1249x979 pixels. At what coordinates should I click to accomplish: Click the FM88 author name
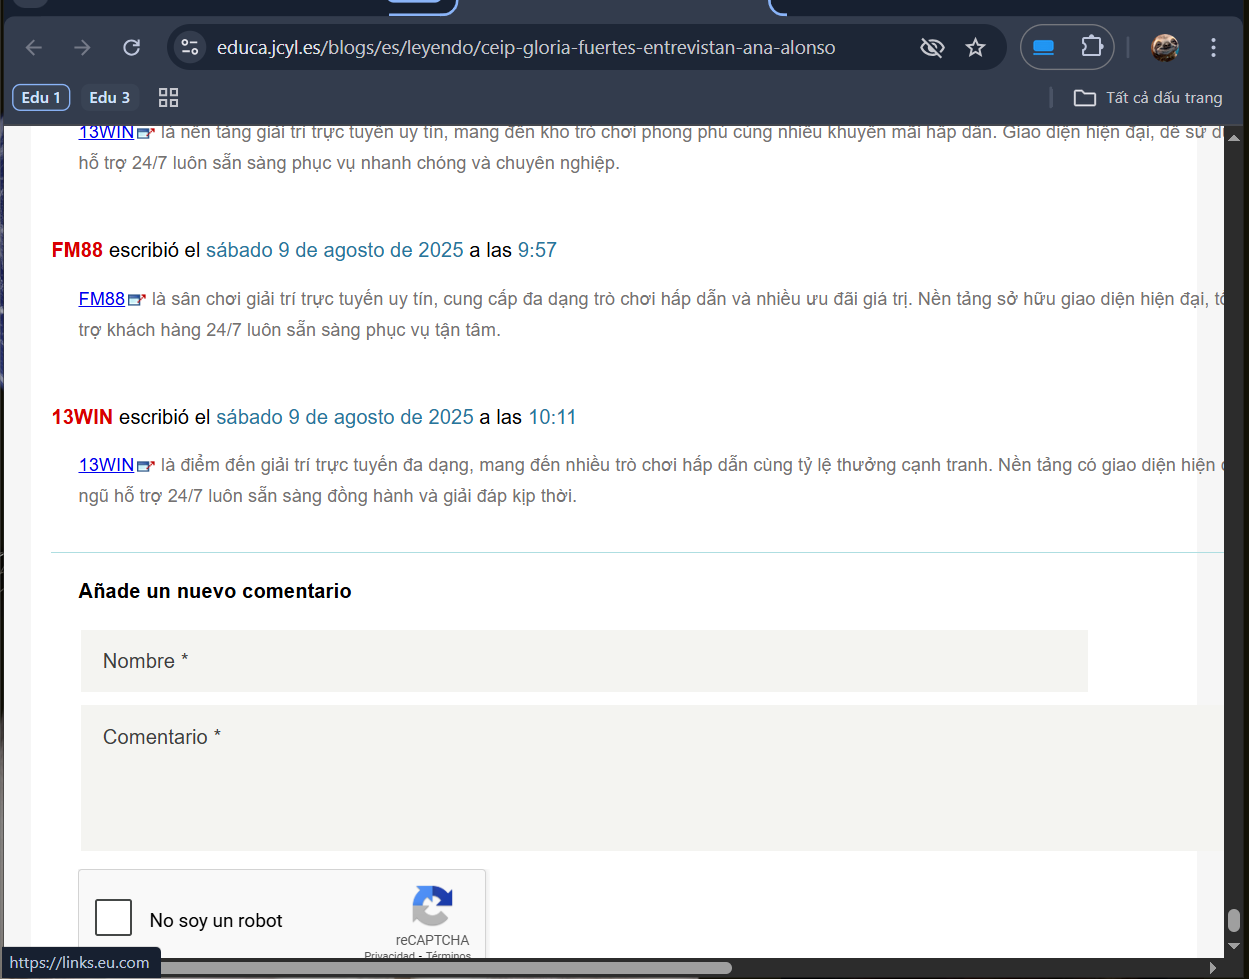point(77,250)
